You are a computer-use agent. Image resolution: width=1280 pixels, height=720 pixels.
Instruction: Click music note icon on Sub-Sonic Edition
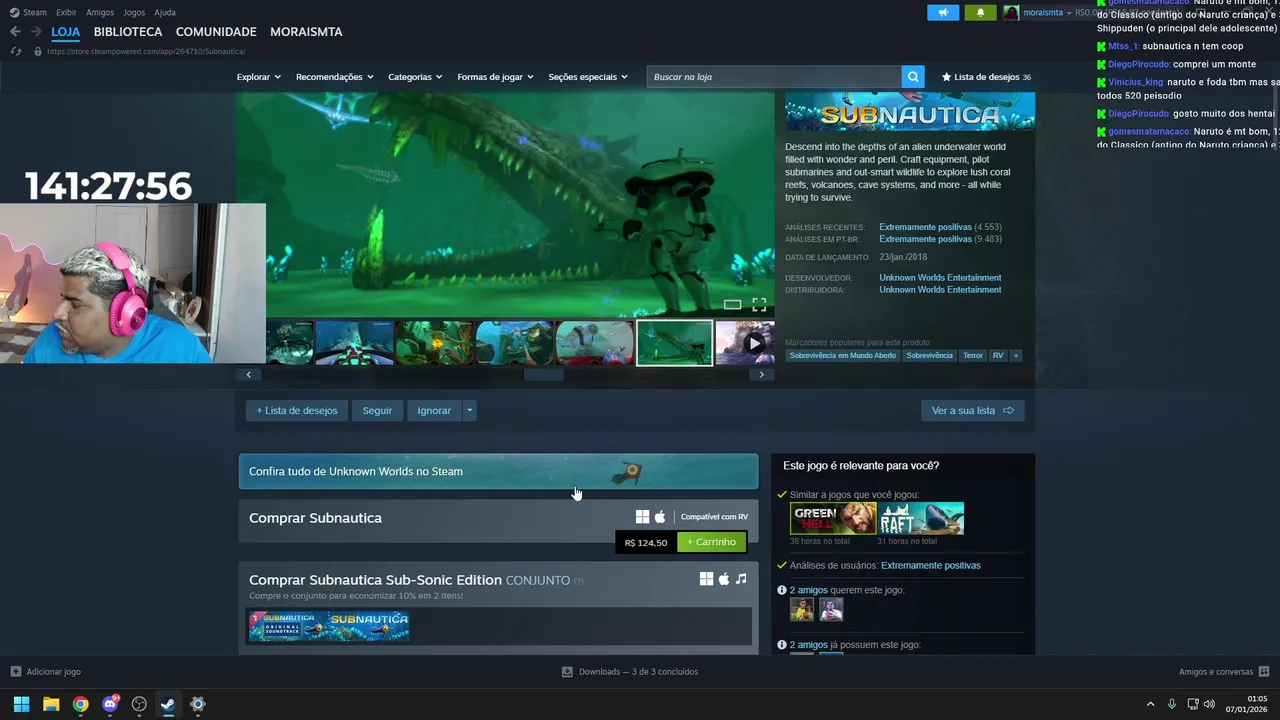point(741,579)
